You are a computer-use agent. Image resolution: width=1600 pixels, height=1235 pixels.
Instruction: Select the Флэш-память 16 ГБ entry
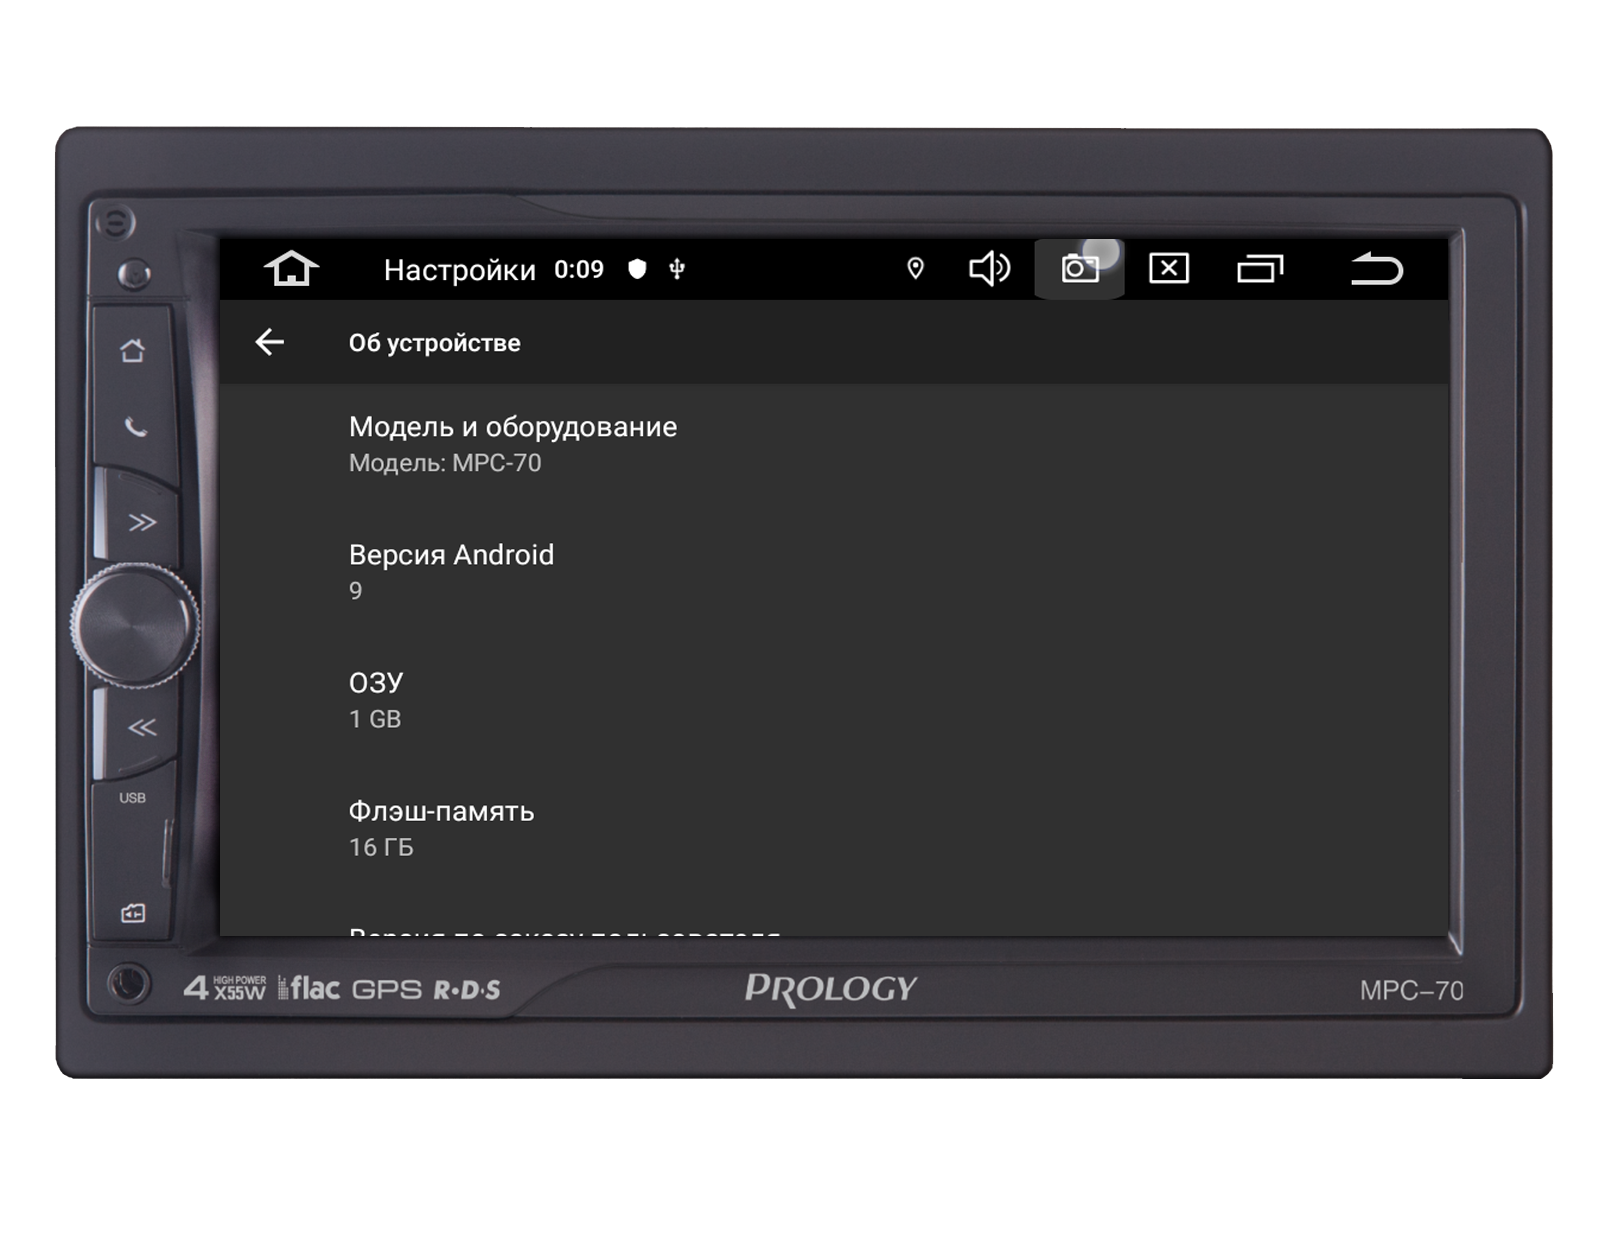(x=441, y=828)
